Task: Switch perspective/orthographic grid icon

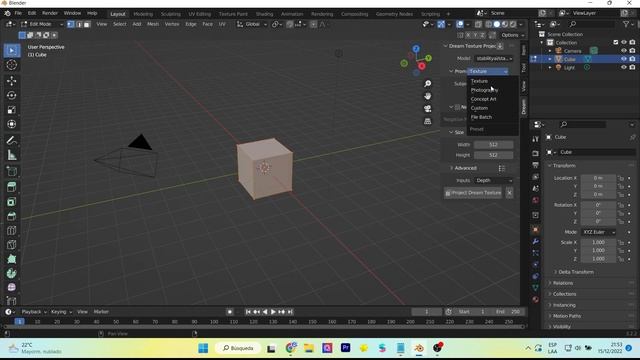Action: point(427,121)
